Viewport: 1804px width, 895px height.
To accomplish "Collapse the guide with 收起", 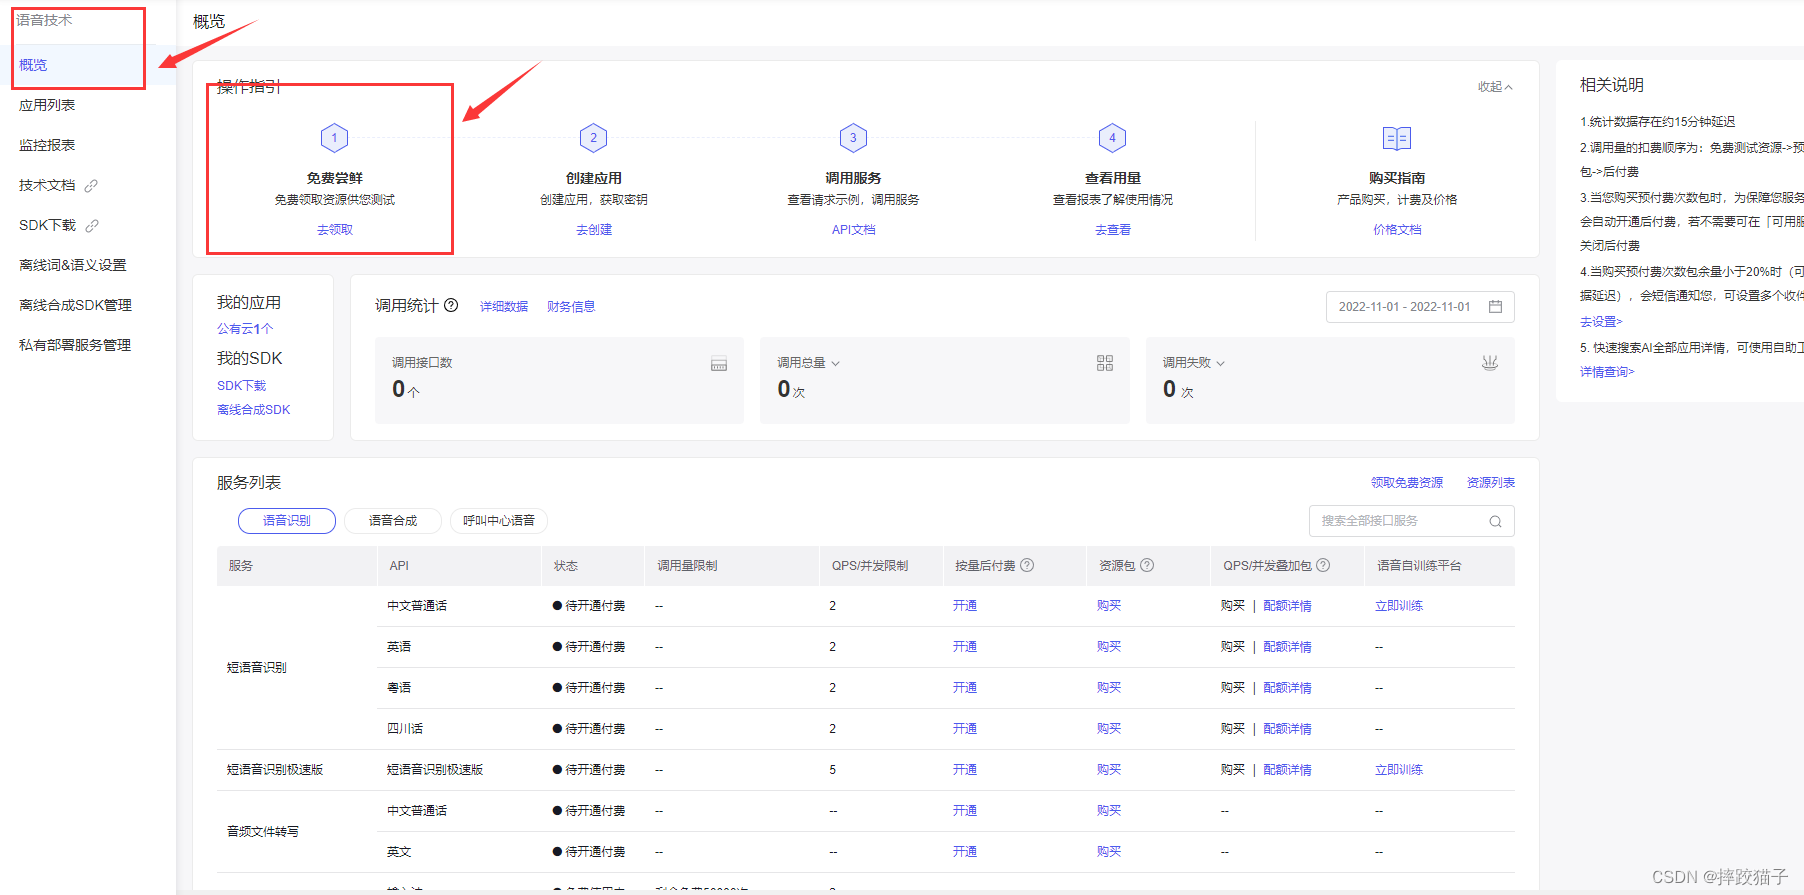I will 1494,87.
